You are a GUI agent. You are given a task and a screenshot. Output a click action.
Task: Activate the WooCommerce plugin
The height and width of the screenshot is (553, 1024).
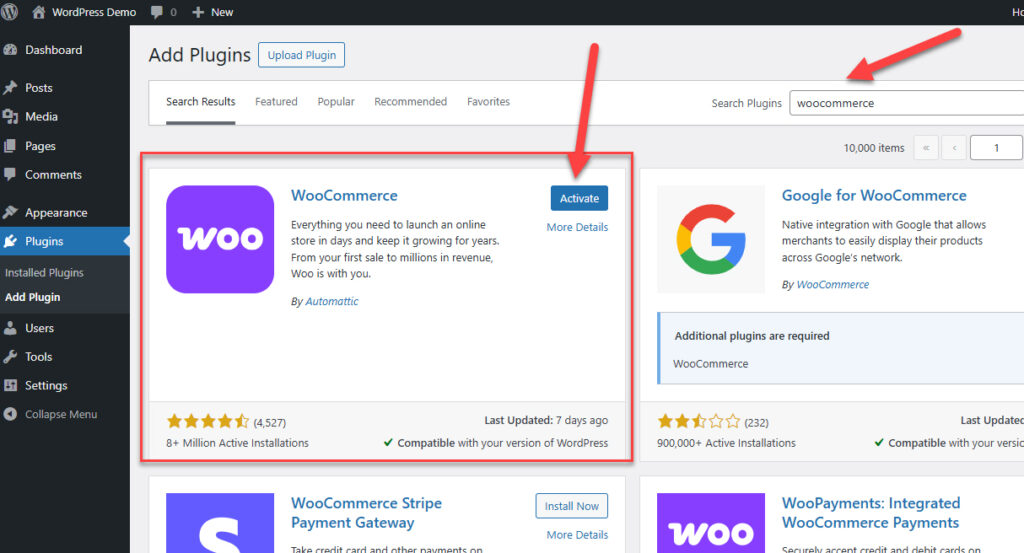click(579, 198)
